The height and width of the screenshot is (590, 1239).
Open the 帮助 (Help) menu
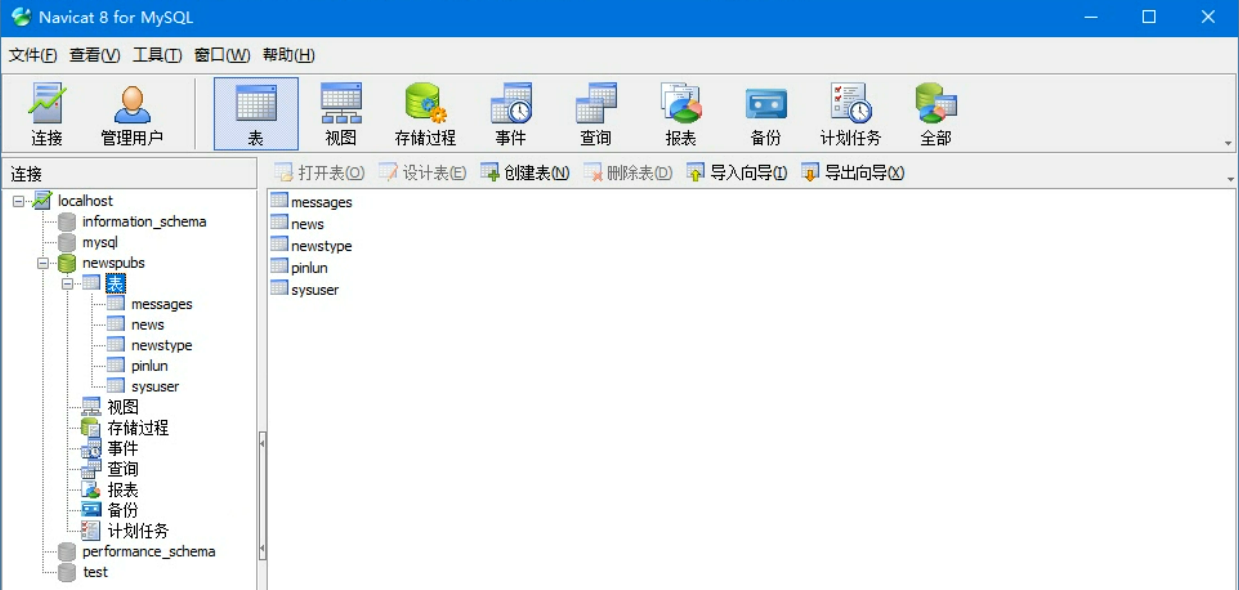click(288, 55)
